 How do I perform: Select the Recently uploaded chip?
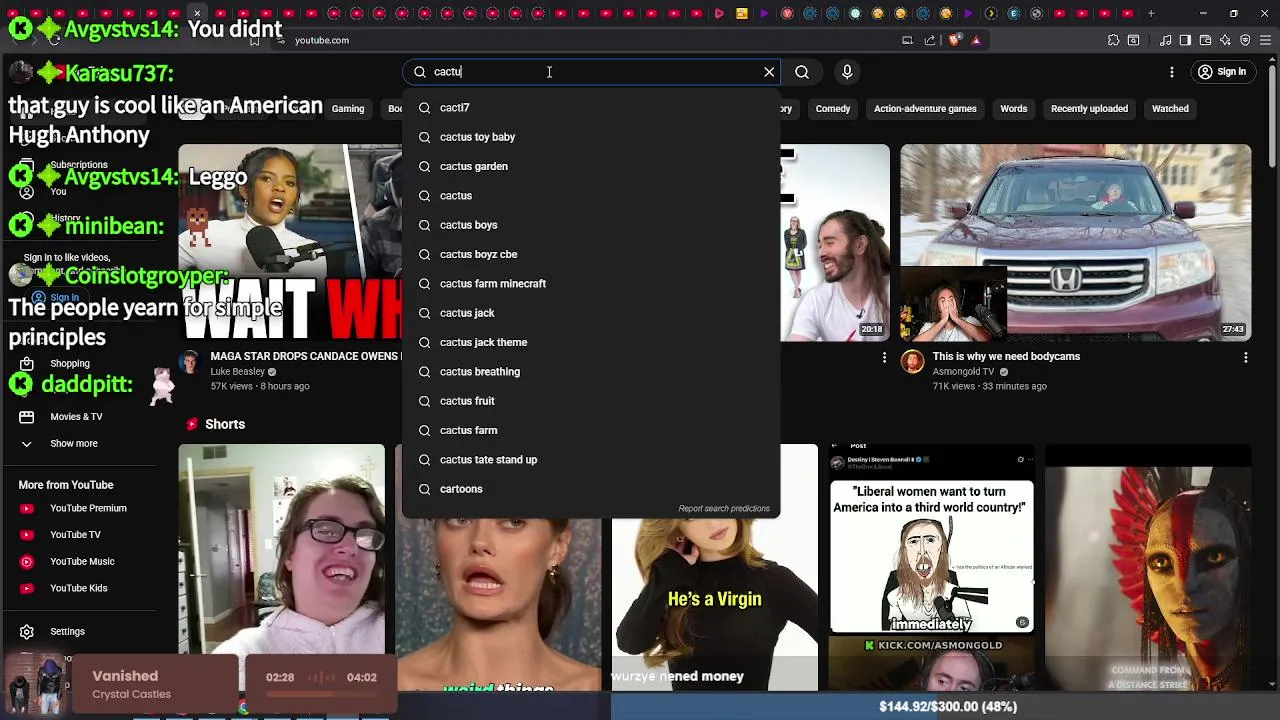[x=1089, y=109]
